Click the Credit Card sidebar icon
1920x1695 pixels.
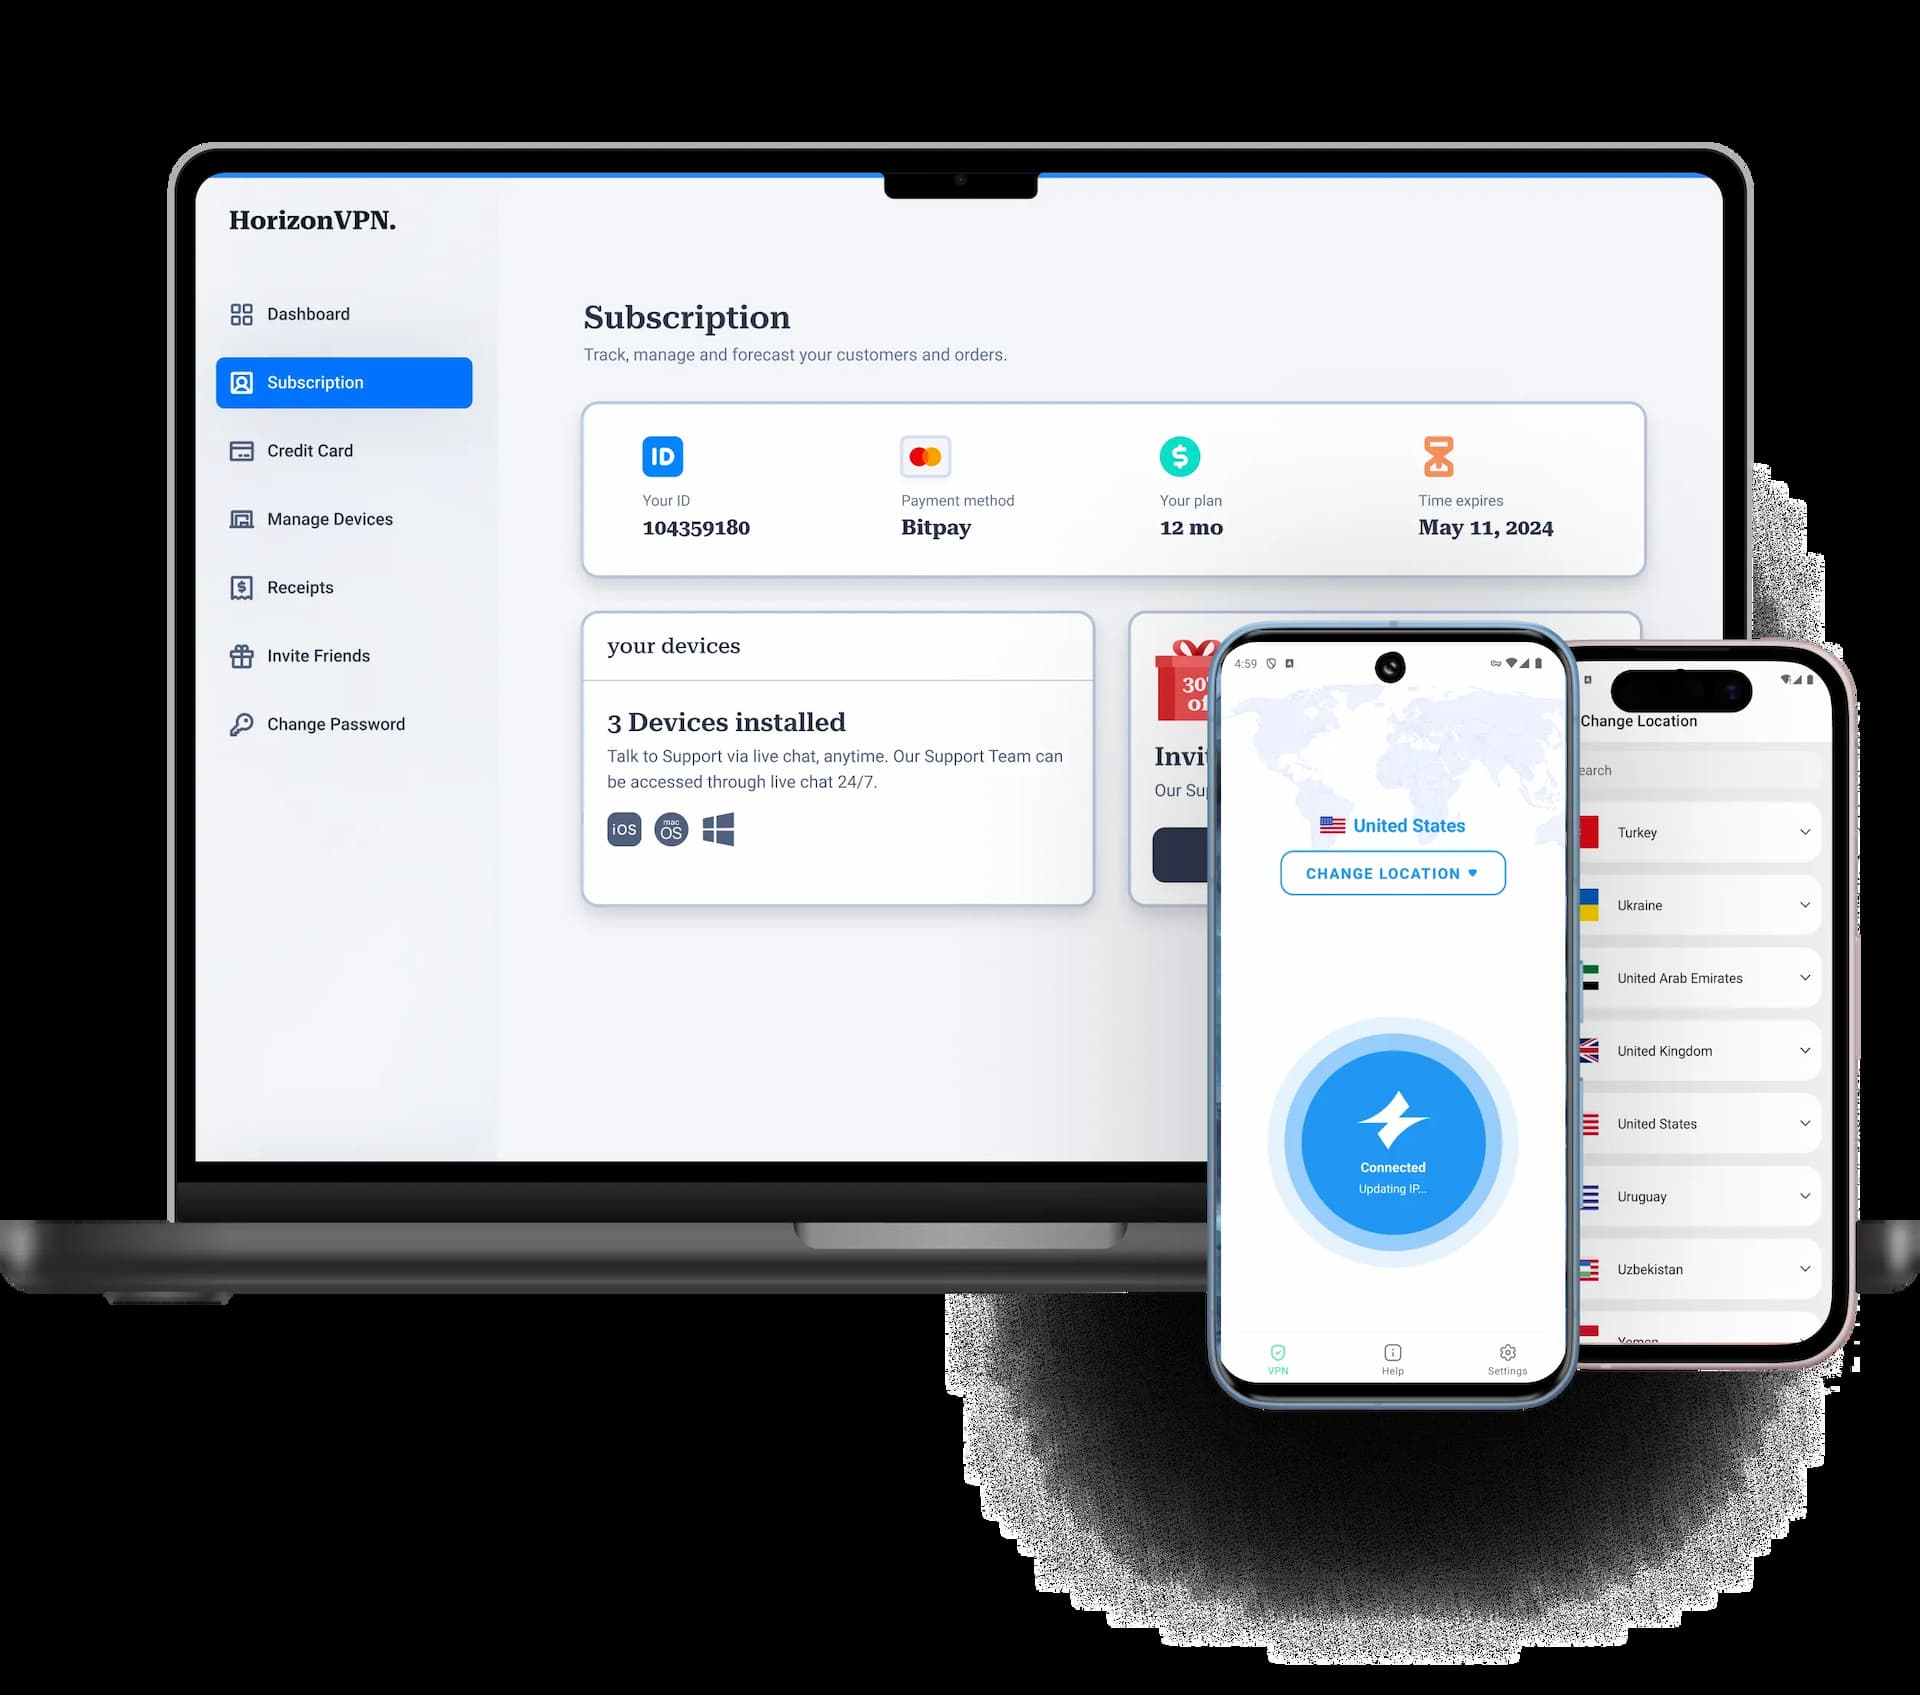click(244, 450)
